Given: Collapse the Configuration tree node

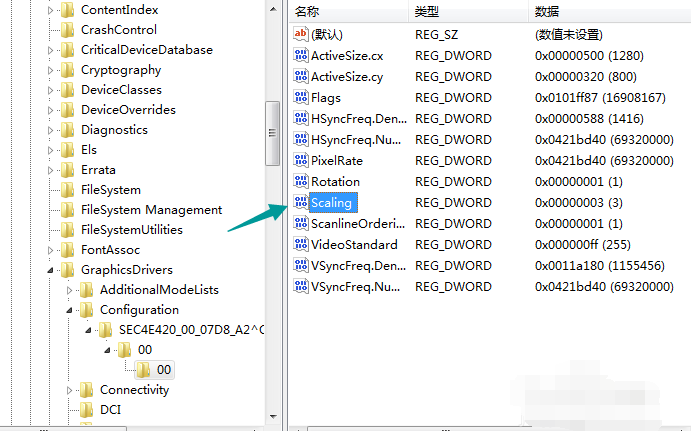Looking at the screenshot, I should point(70,310).
